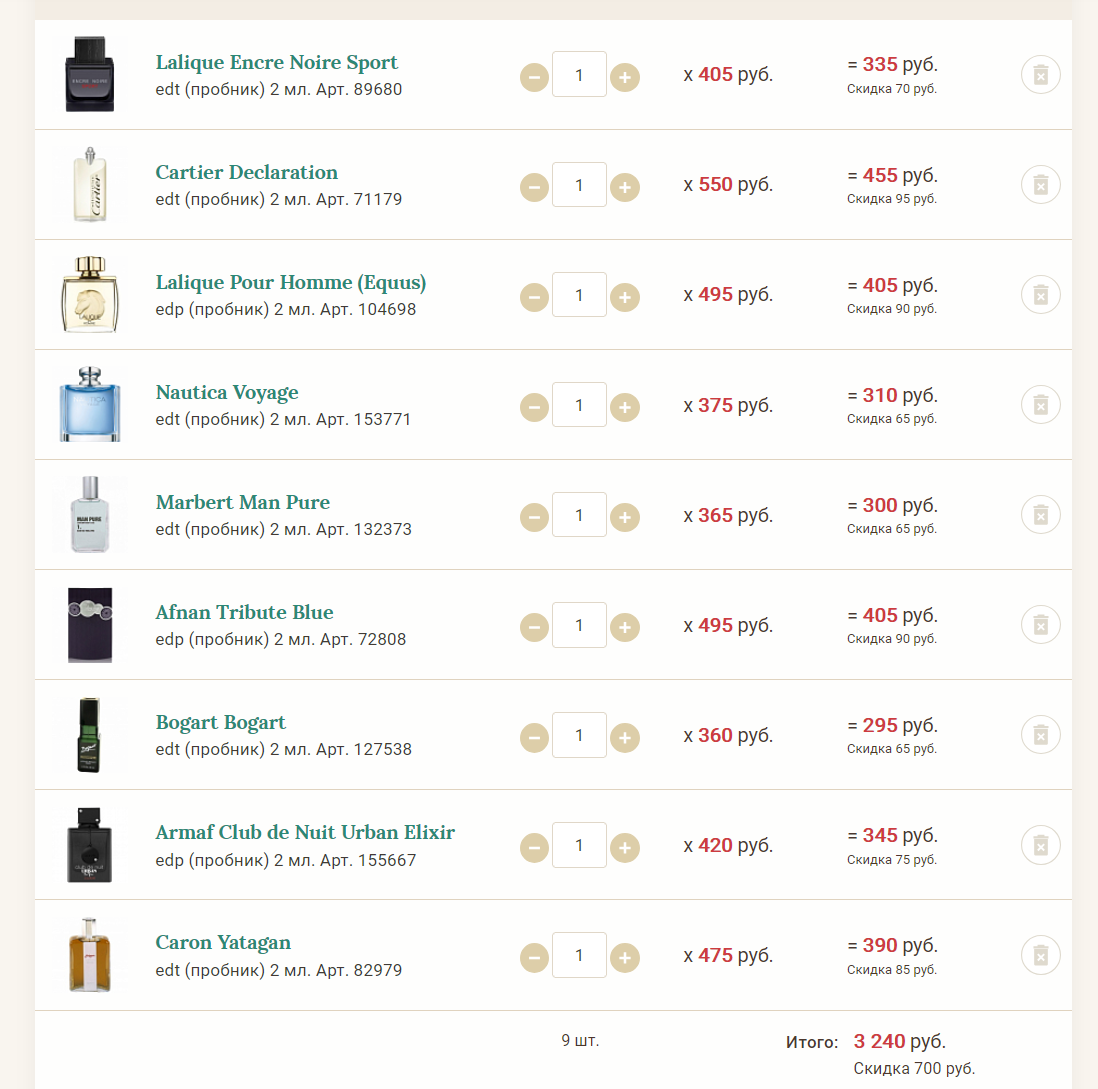Delete Afnan Tribute Blue from cart
Viewport: 1098px width, 1089px height.
[1041, 625]
